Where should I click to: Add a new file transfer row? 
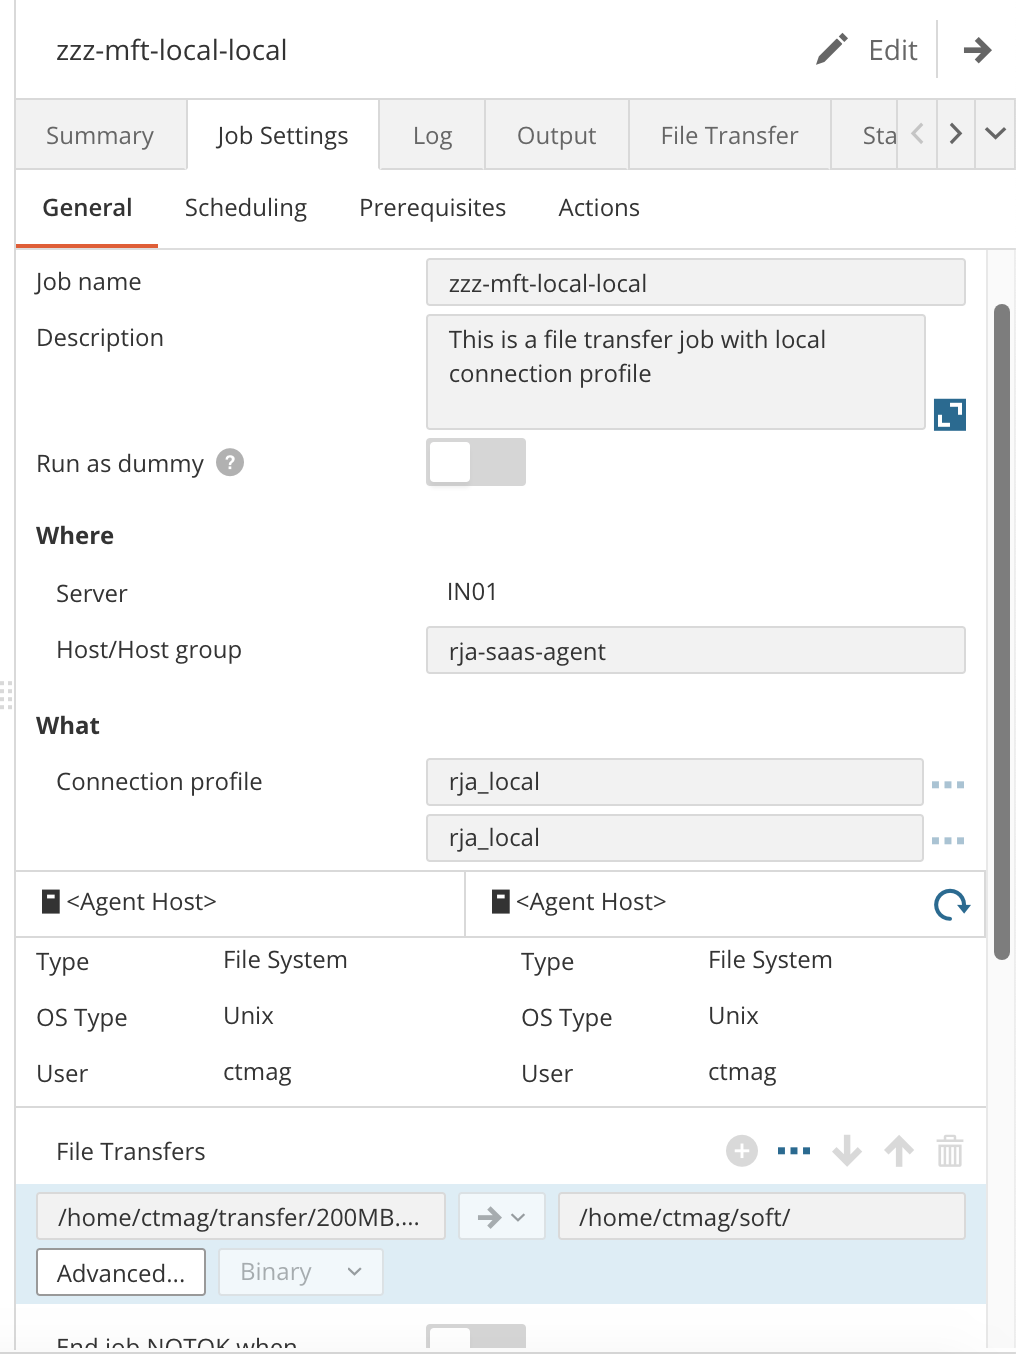tap(741, 1151)
